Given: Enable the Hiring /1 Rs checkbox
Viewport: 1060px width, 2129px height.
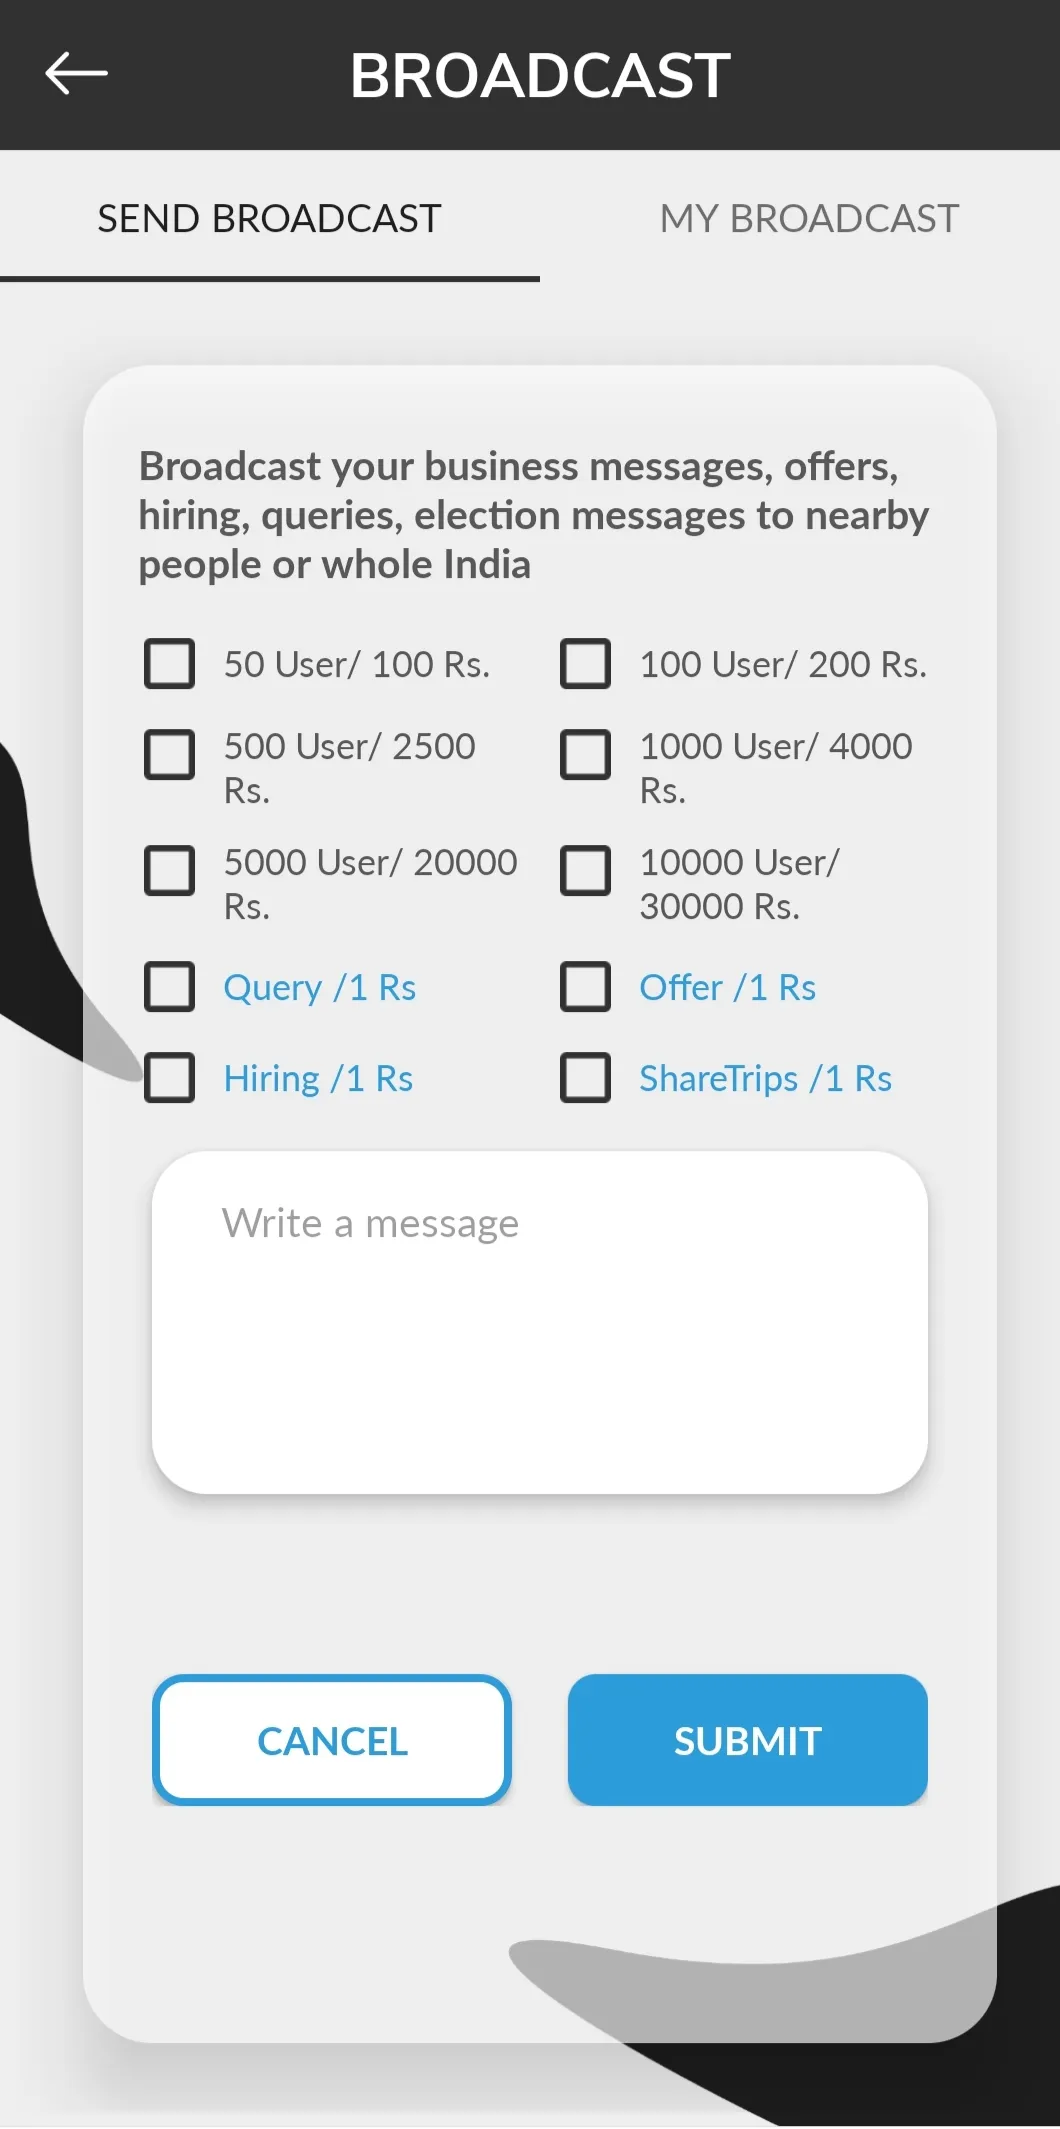Looking at the screenshot, I should [x=169, y=1078].
